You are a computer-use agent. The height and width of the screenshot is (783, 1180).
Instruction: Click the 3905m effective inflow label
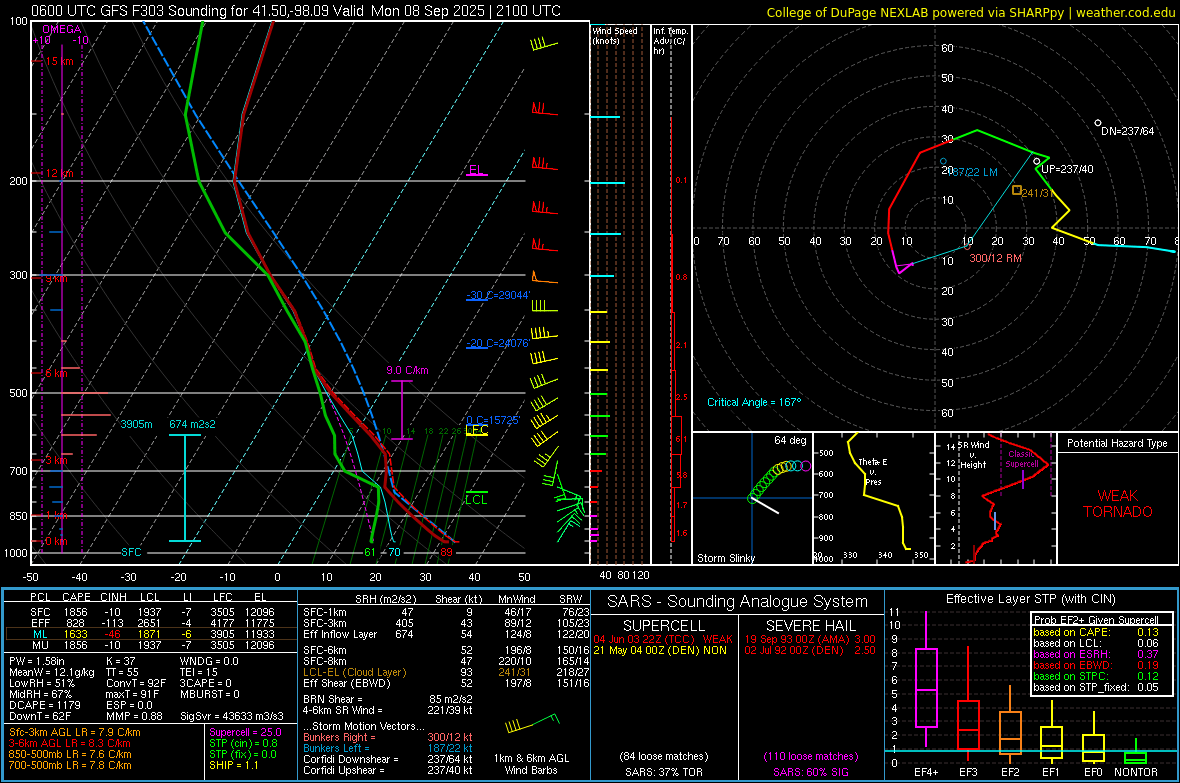(136, 424)
